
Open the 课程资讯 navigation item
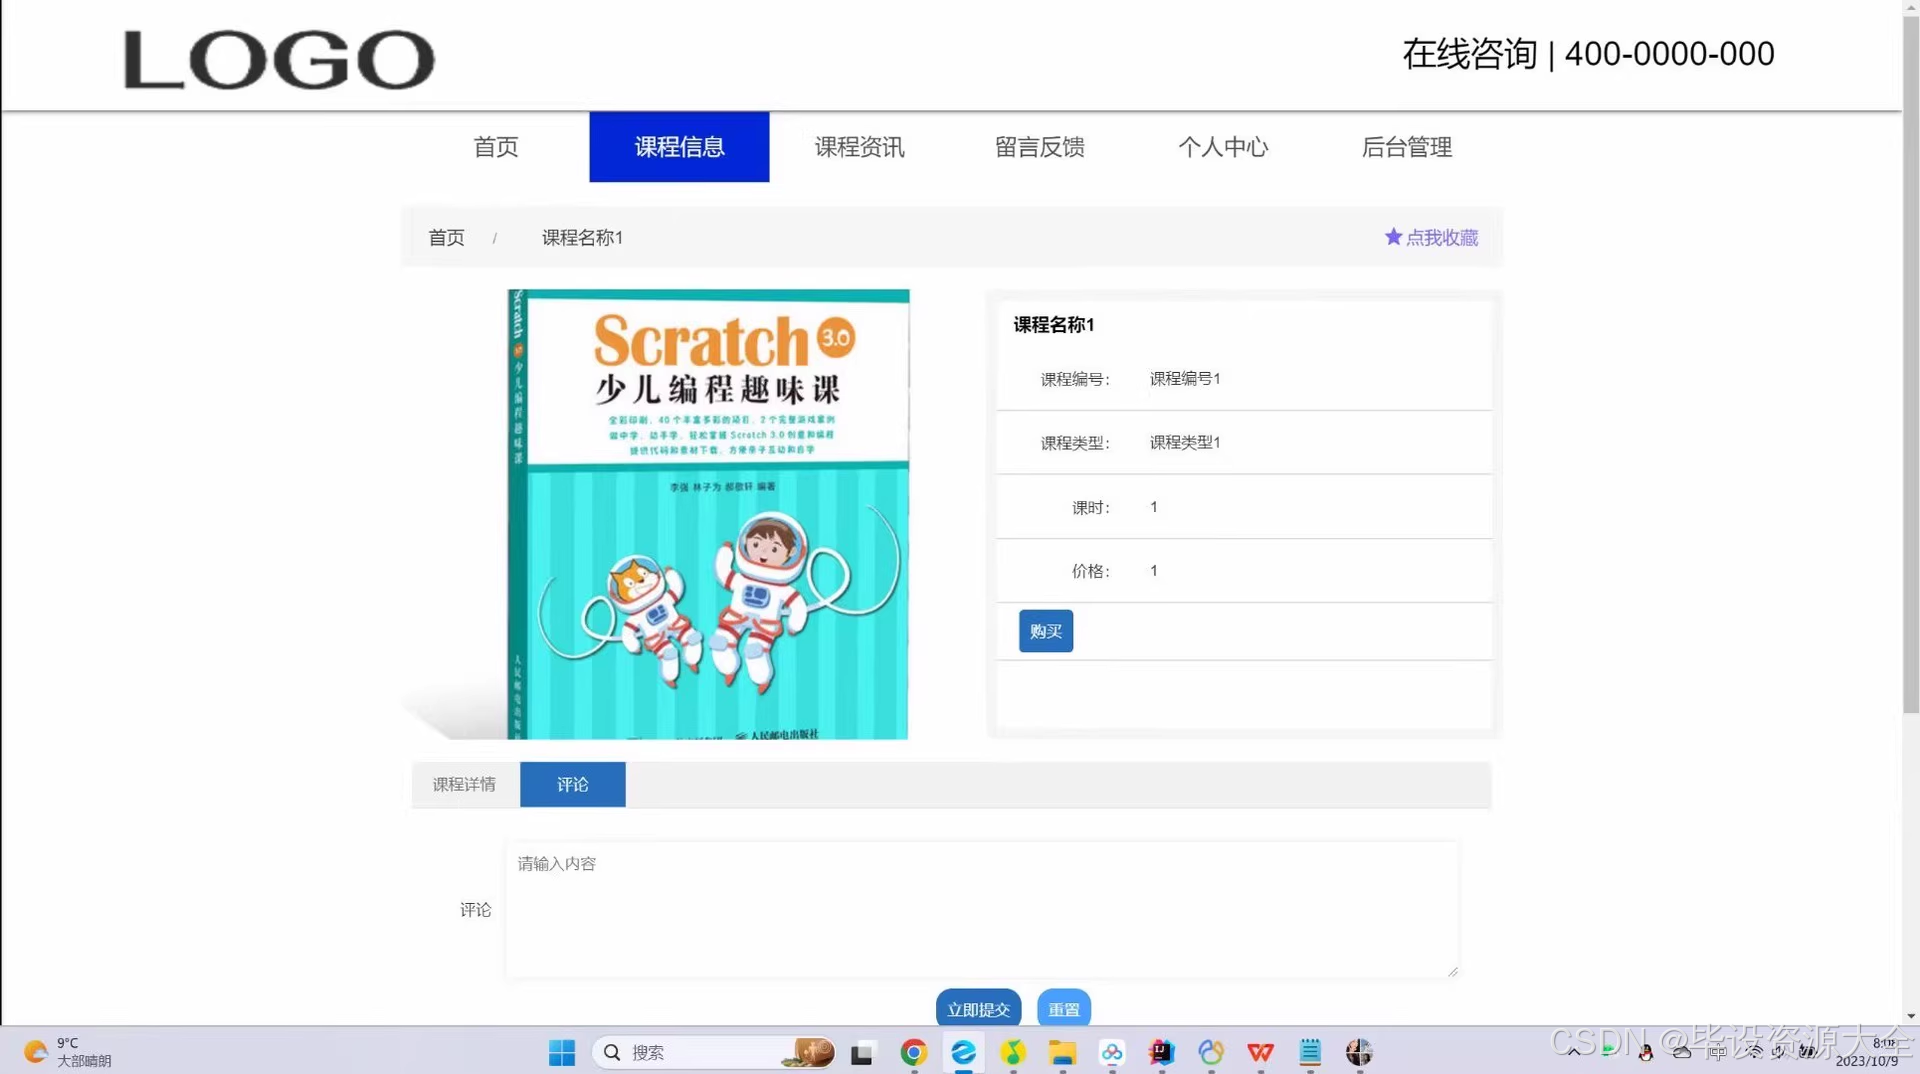click(859, 147)
